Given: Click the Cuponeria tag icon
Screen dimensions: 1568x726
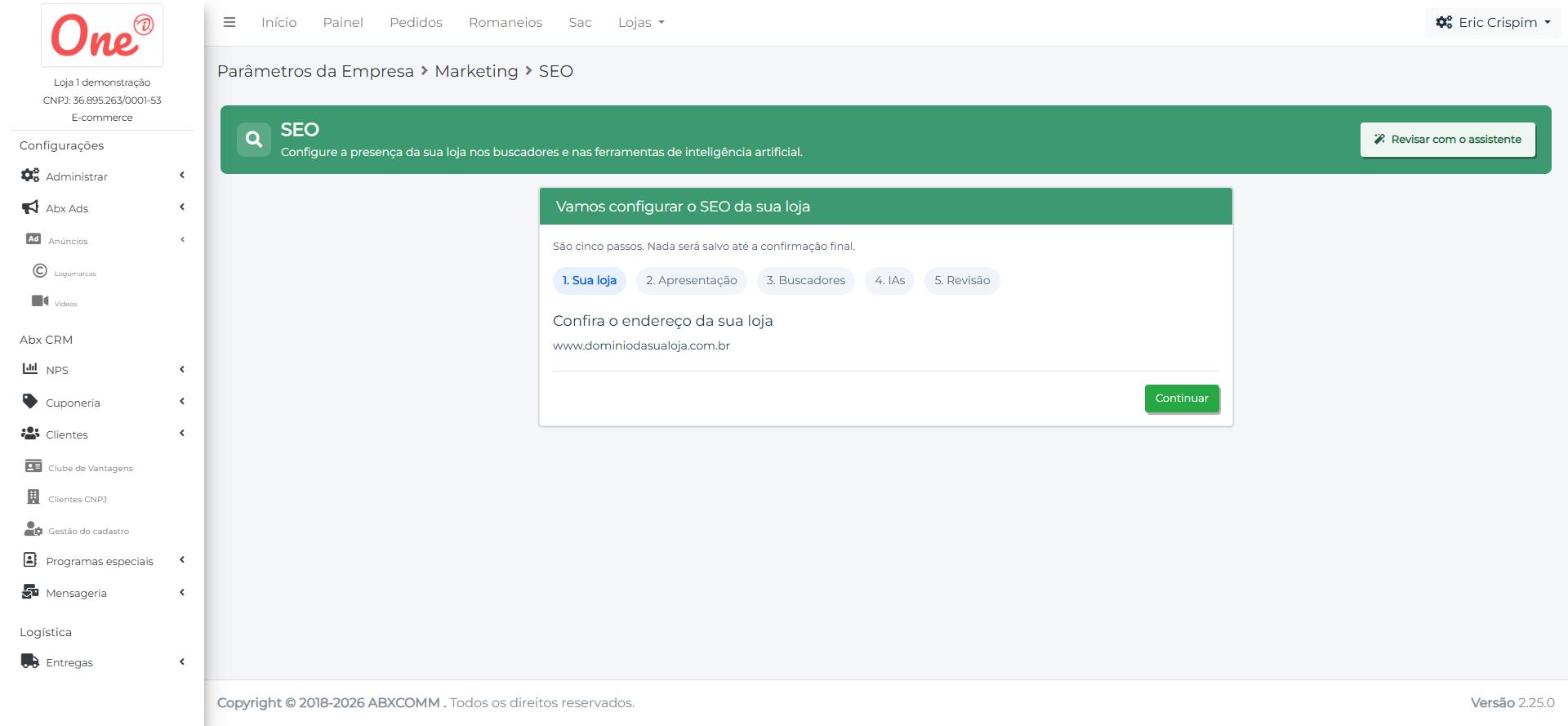Looking at the screenshot, I should tap(30, 402).
